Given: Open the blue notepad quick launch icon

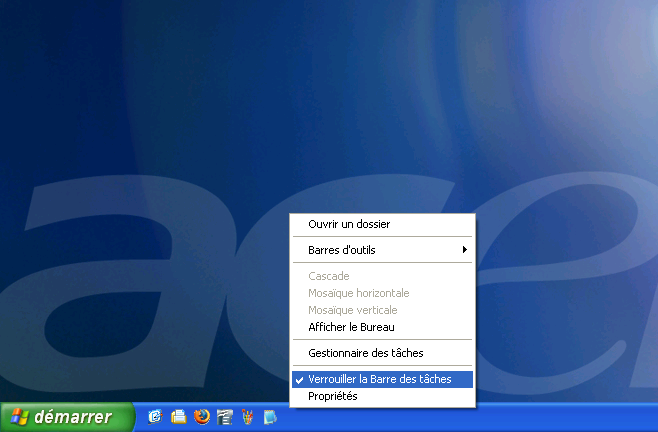Looking at the screenshot, I should pos(270,417).
